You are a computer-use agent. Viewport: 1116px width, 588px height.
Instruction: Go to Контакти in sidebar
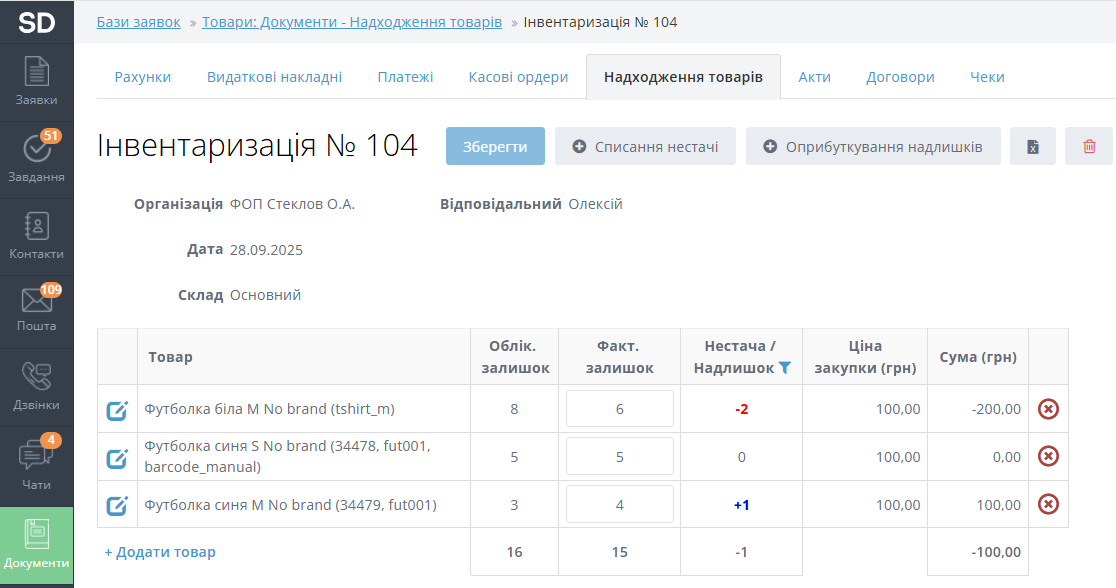pyautogui.click(x=36, y=236)
